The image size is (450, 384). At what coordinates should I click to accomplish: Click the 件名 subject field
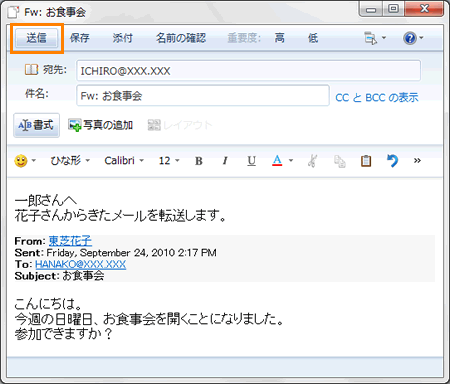(x=203, y=96)
